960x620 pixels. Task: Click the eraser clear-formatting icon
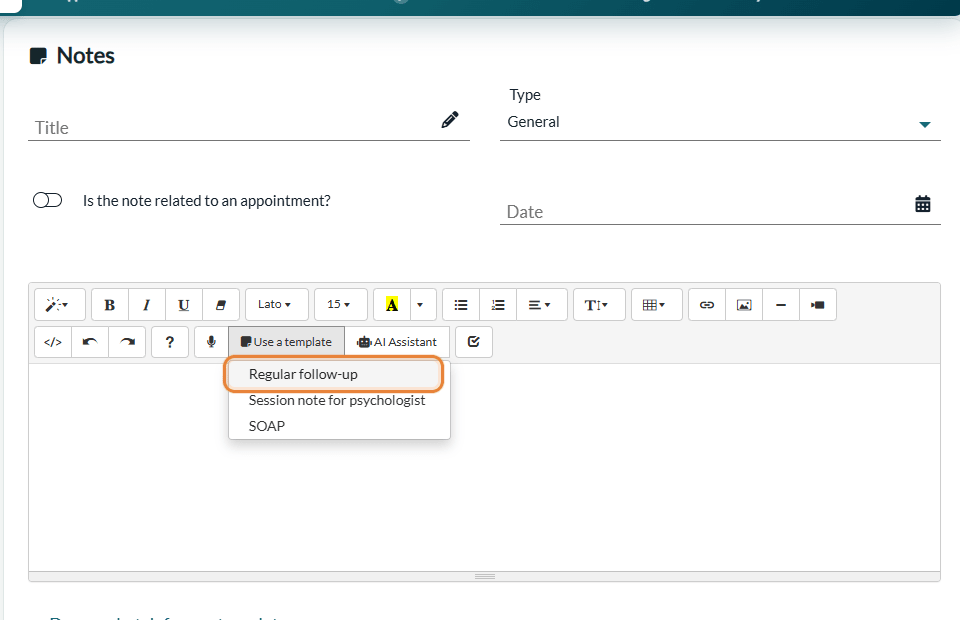[x=221, y=305]
